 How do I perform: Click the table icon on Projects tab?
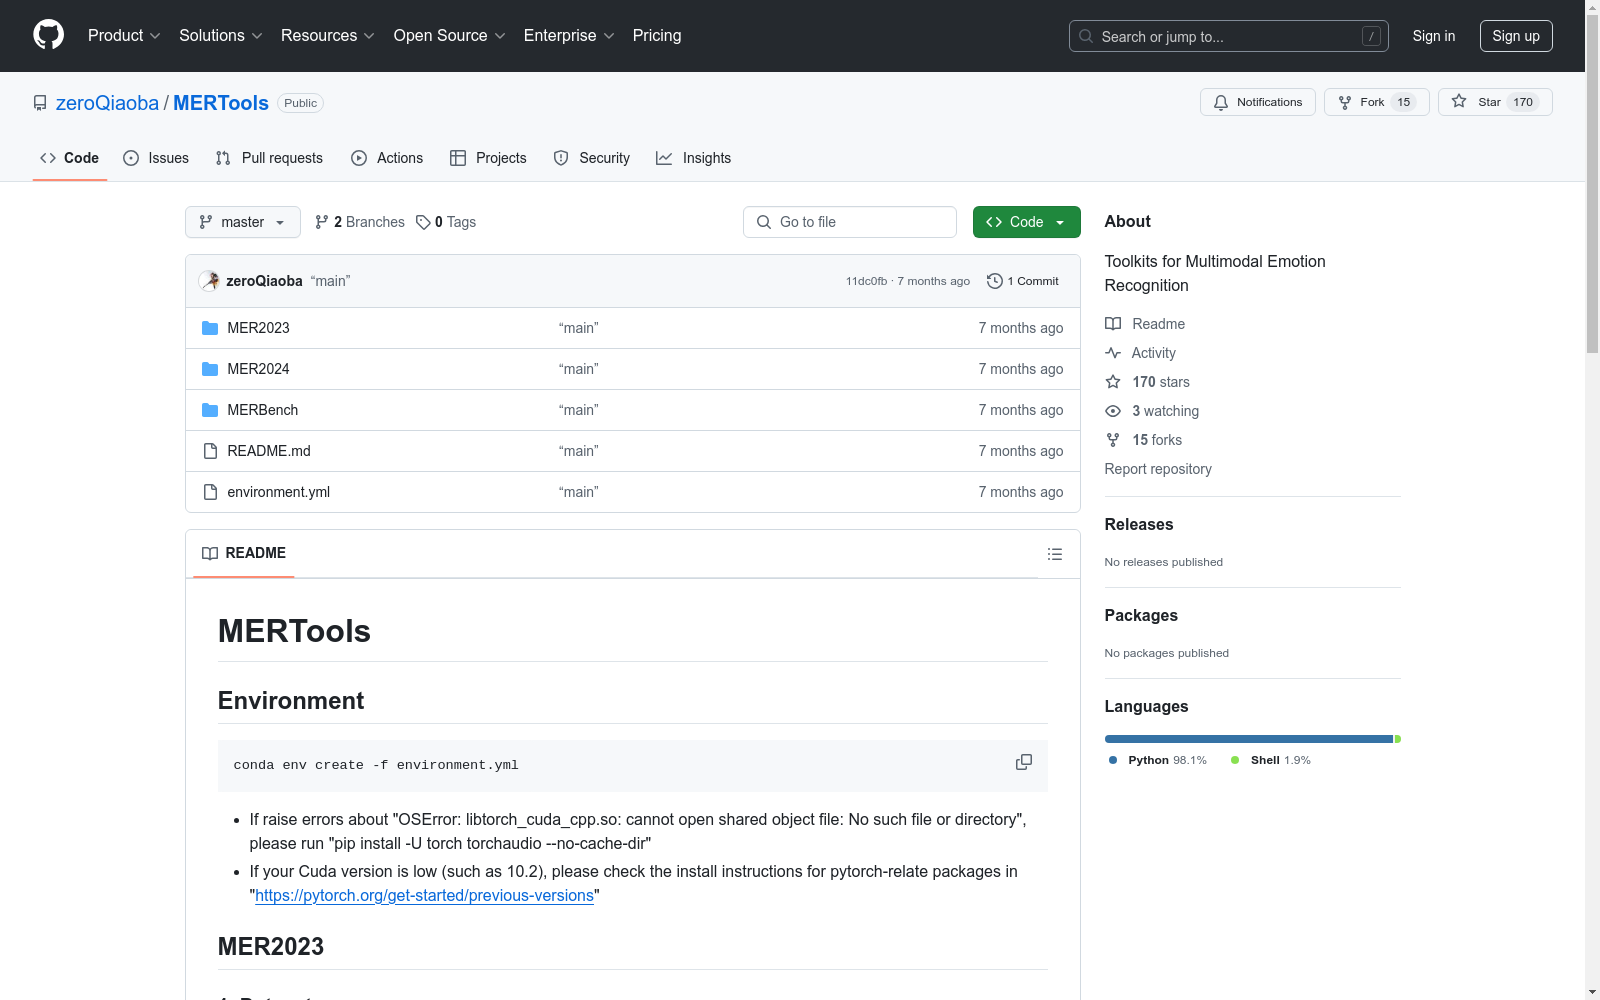pos(458,158)
